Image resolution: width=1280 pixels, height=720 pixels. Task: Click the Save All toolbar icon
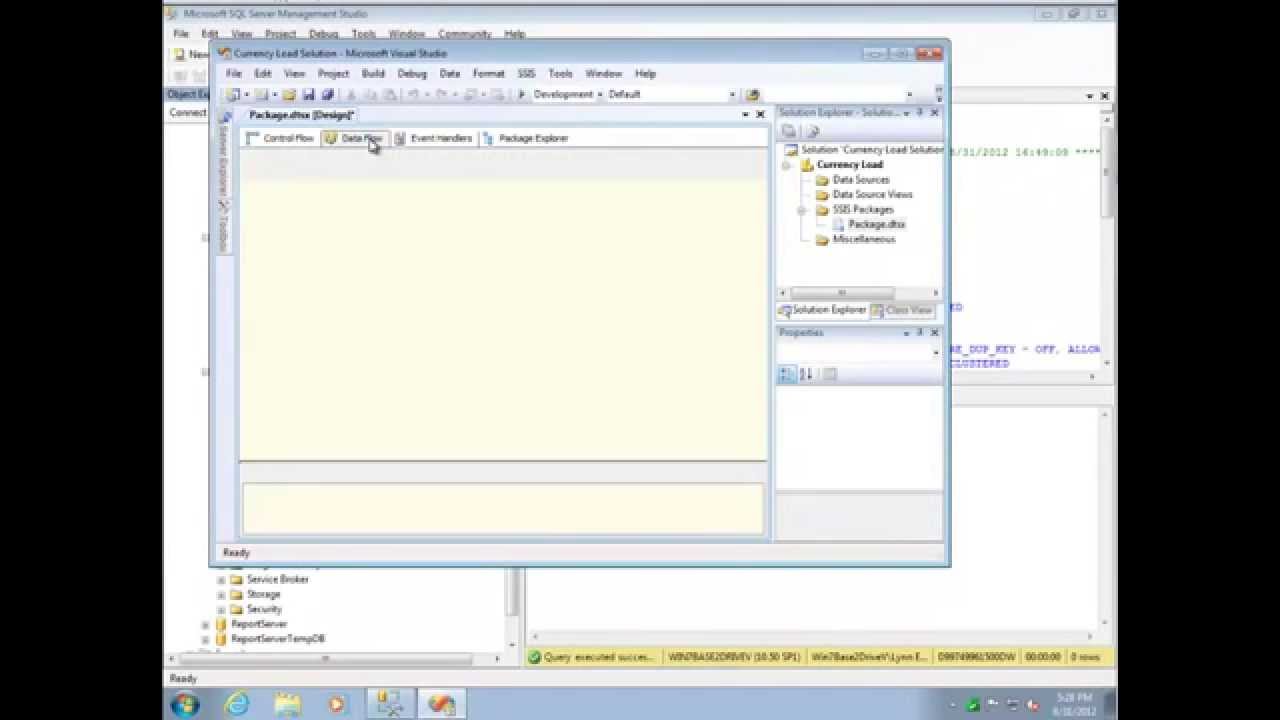(x=327, y=95)
